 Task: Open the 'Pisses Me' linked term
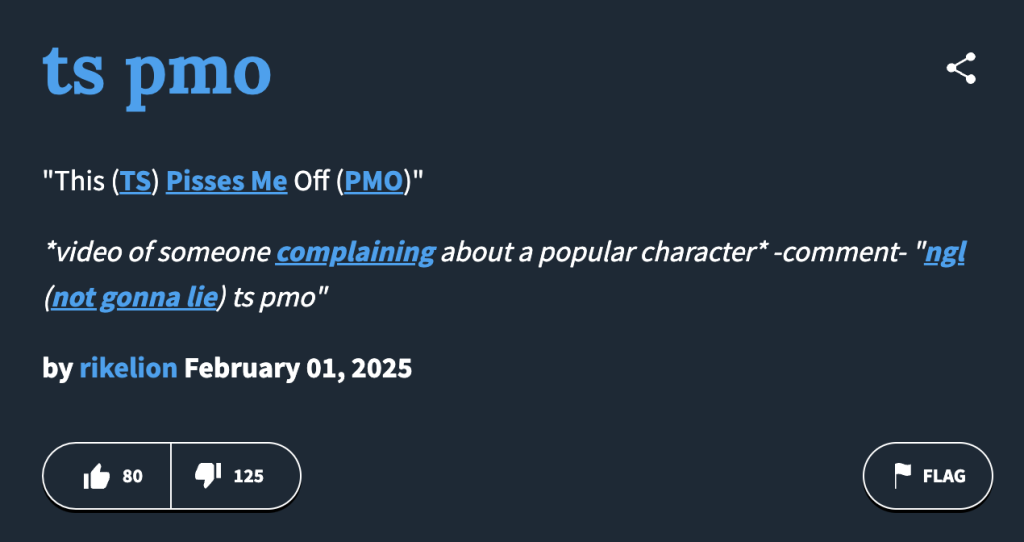(x=227, y=182)
